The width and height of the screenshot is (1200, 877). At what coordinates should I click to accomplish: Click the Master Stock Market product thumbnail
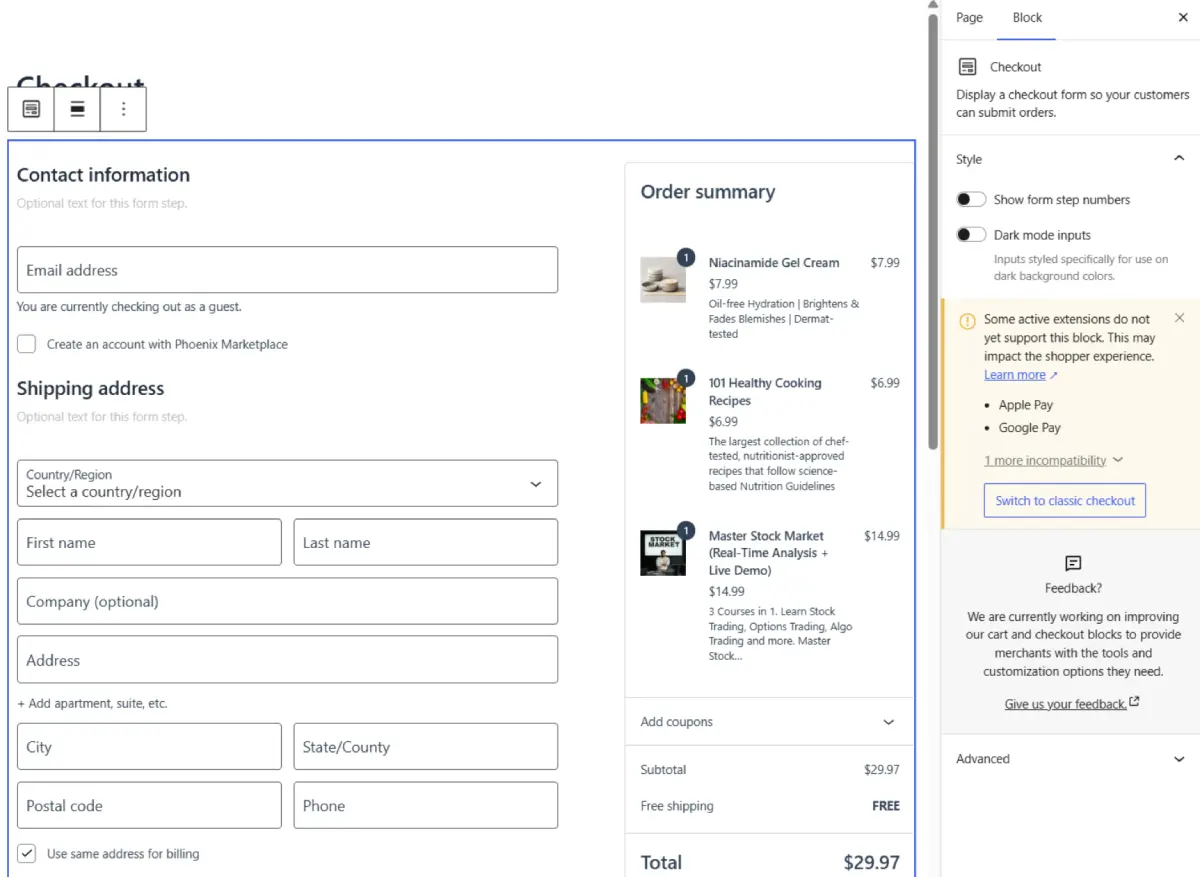(x=663, y=553)
